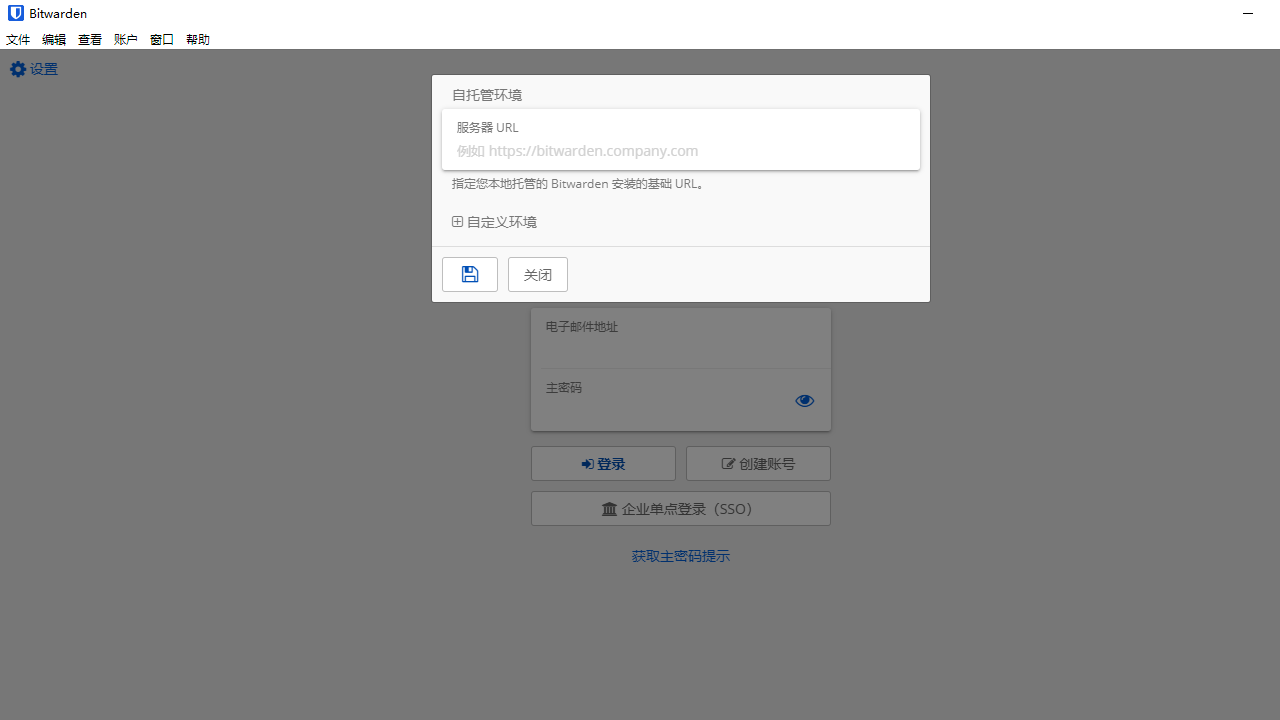Click the plus icon beside 自定义环境
This screenshot has height=720, width=1280.
[458, 221]
